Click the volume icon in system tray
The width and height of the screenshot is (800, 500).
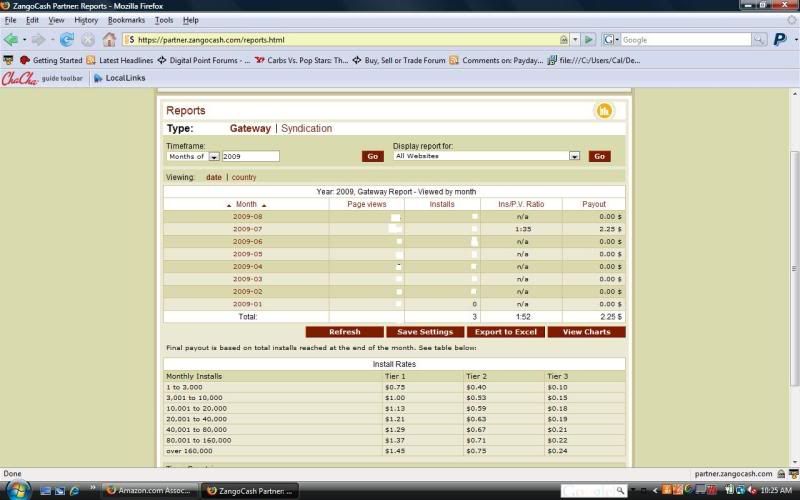(x=752, y=490)
